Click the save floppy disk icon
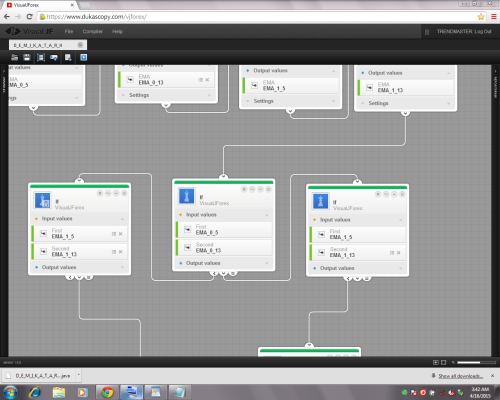This screenshot has width=500, height=400. pyautogui.click(x=27, y=57)
